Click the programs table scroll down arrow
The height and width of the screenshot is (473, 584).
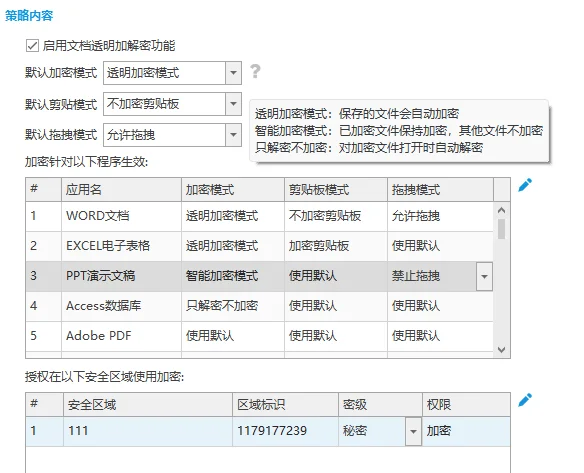(501, 350)
